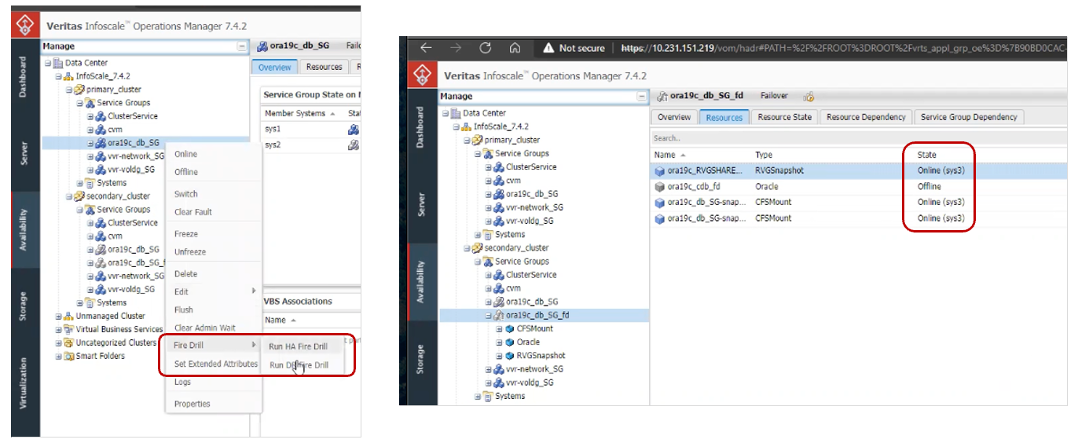This screenshot has width=1090, height=444.
Task: Select Run DR Fire Drill
Action: click(298, 365)
